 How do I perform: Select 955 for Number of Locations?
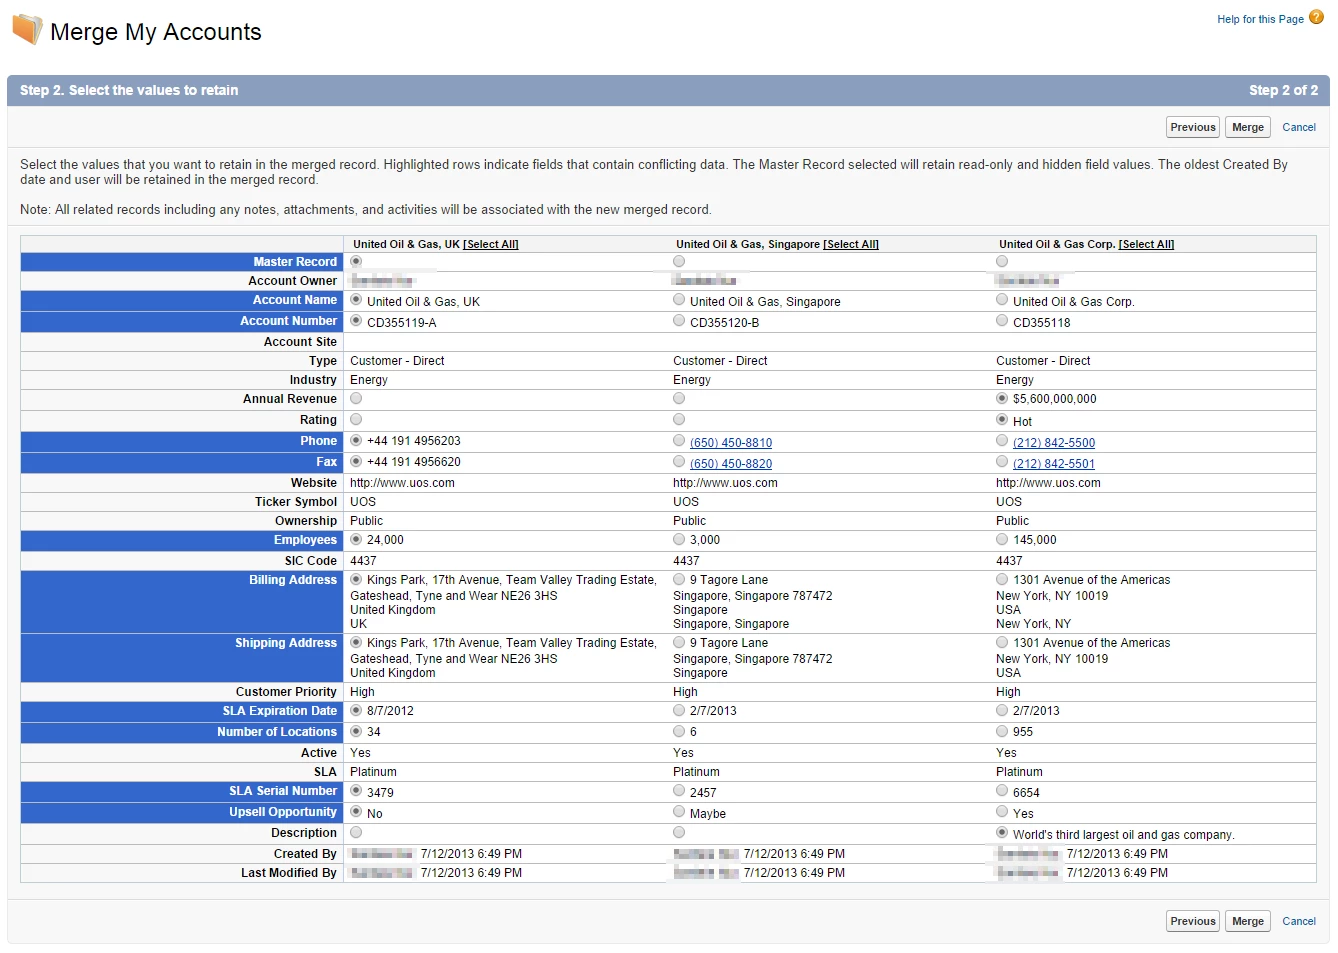pyautogui.click(x=1002, y=730)
